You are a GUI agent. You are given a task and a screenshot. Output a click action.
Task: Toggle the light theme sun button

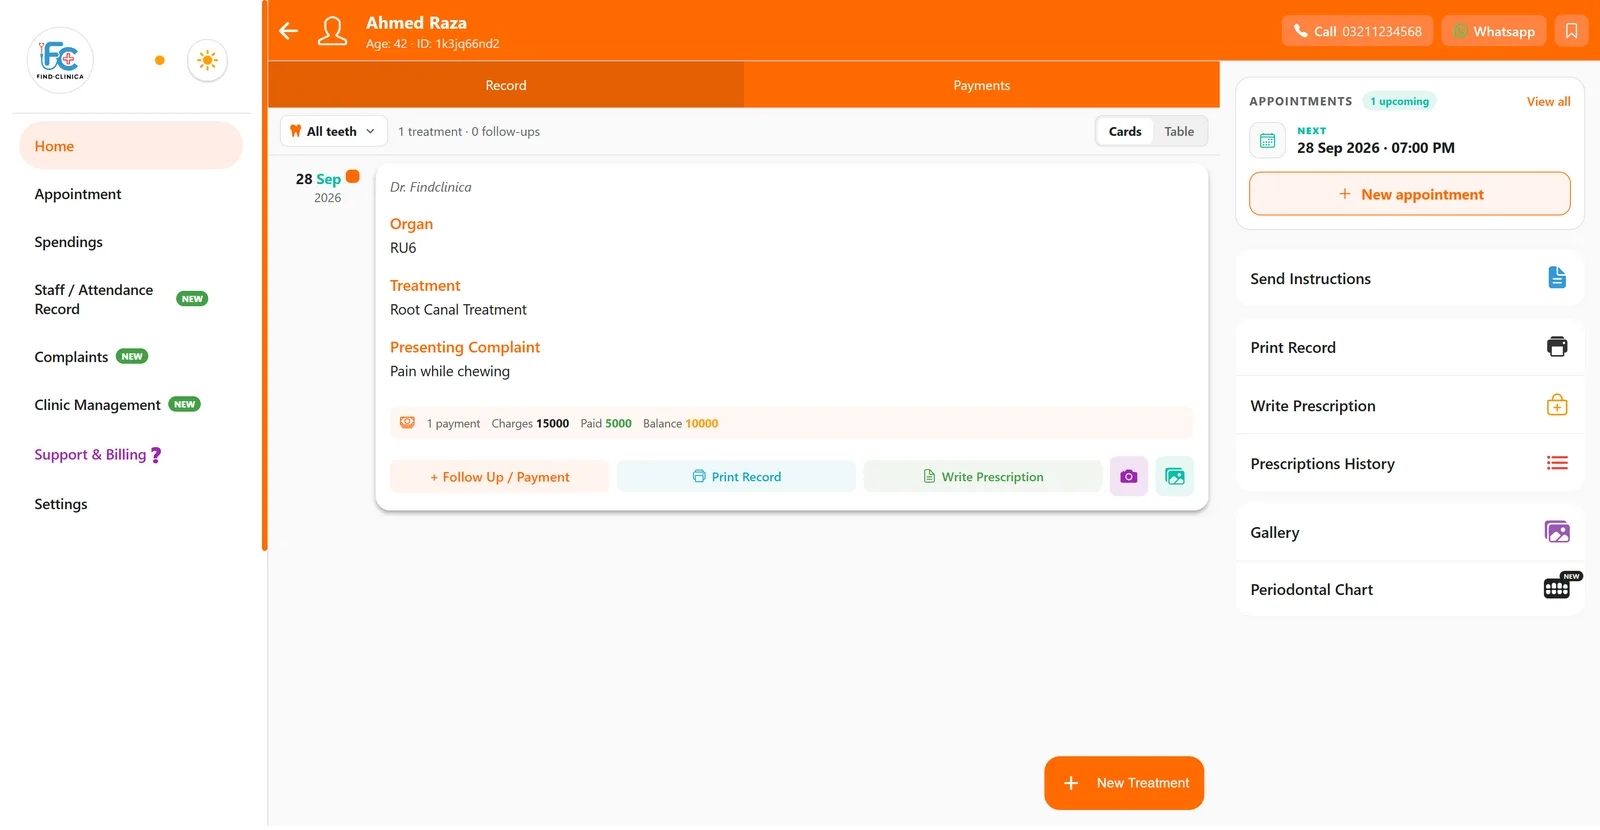click(208, 60)
